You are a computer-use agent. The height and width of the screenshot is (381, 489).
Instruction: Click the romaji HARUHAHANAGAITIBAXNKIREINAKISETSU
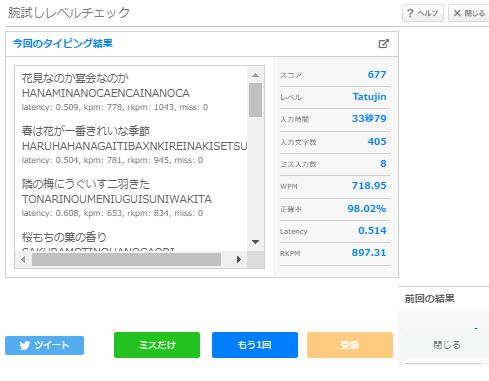pyautogui.click(x=135, y=146)
